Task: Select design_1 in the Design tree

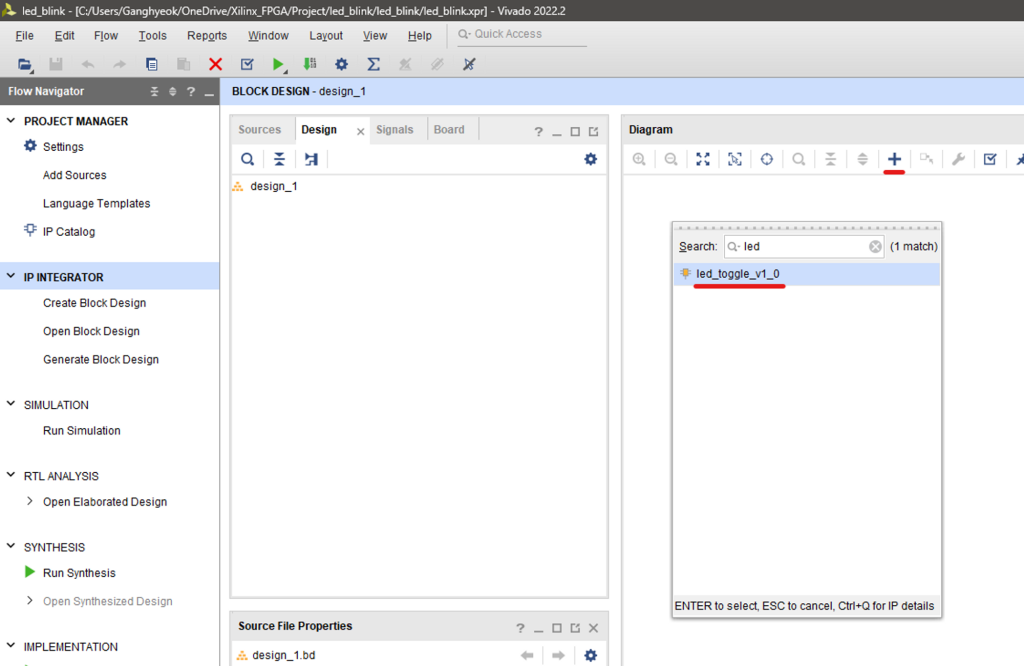Action: coord(274,186)
